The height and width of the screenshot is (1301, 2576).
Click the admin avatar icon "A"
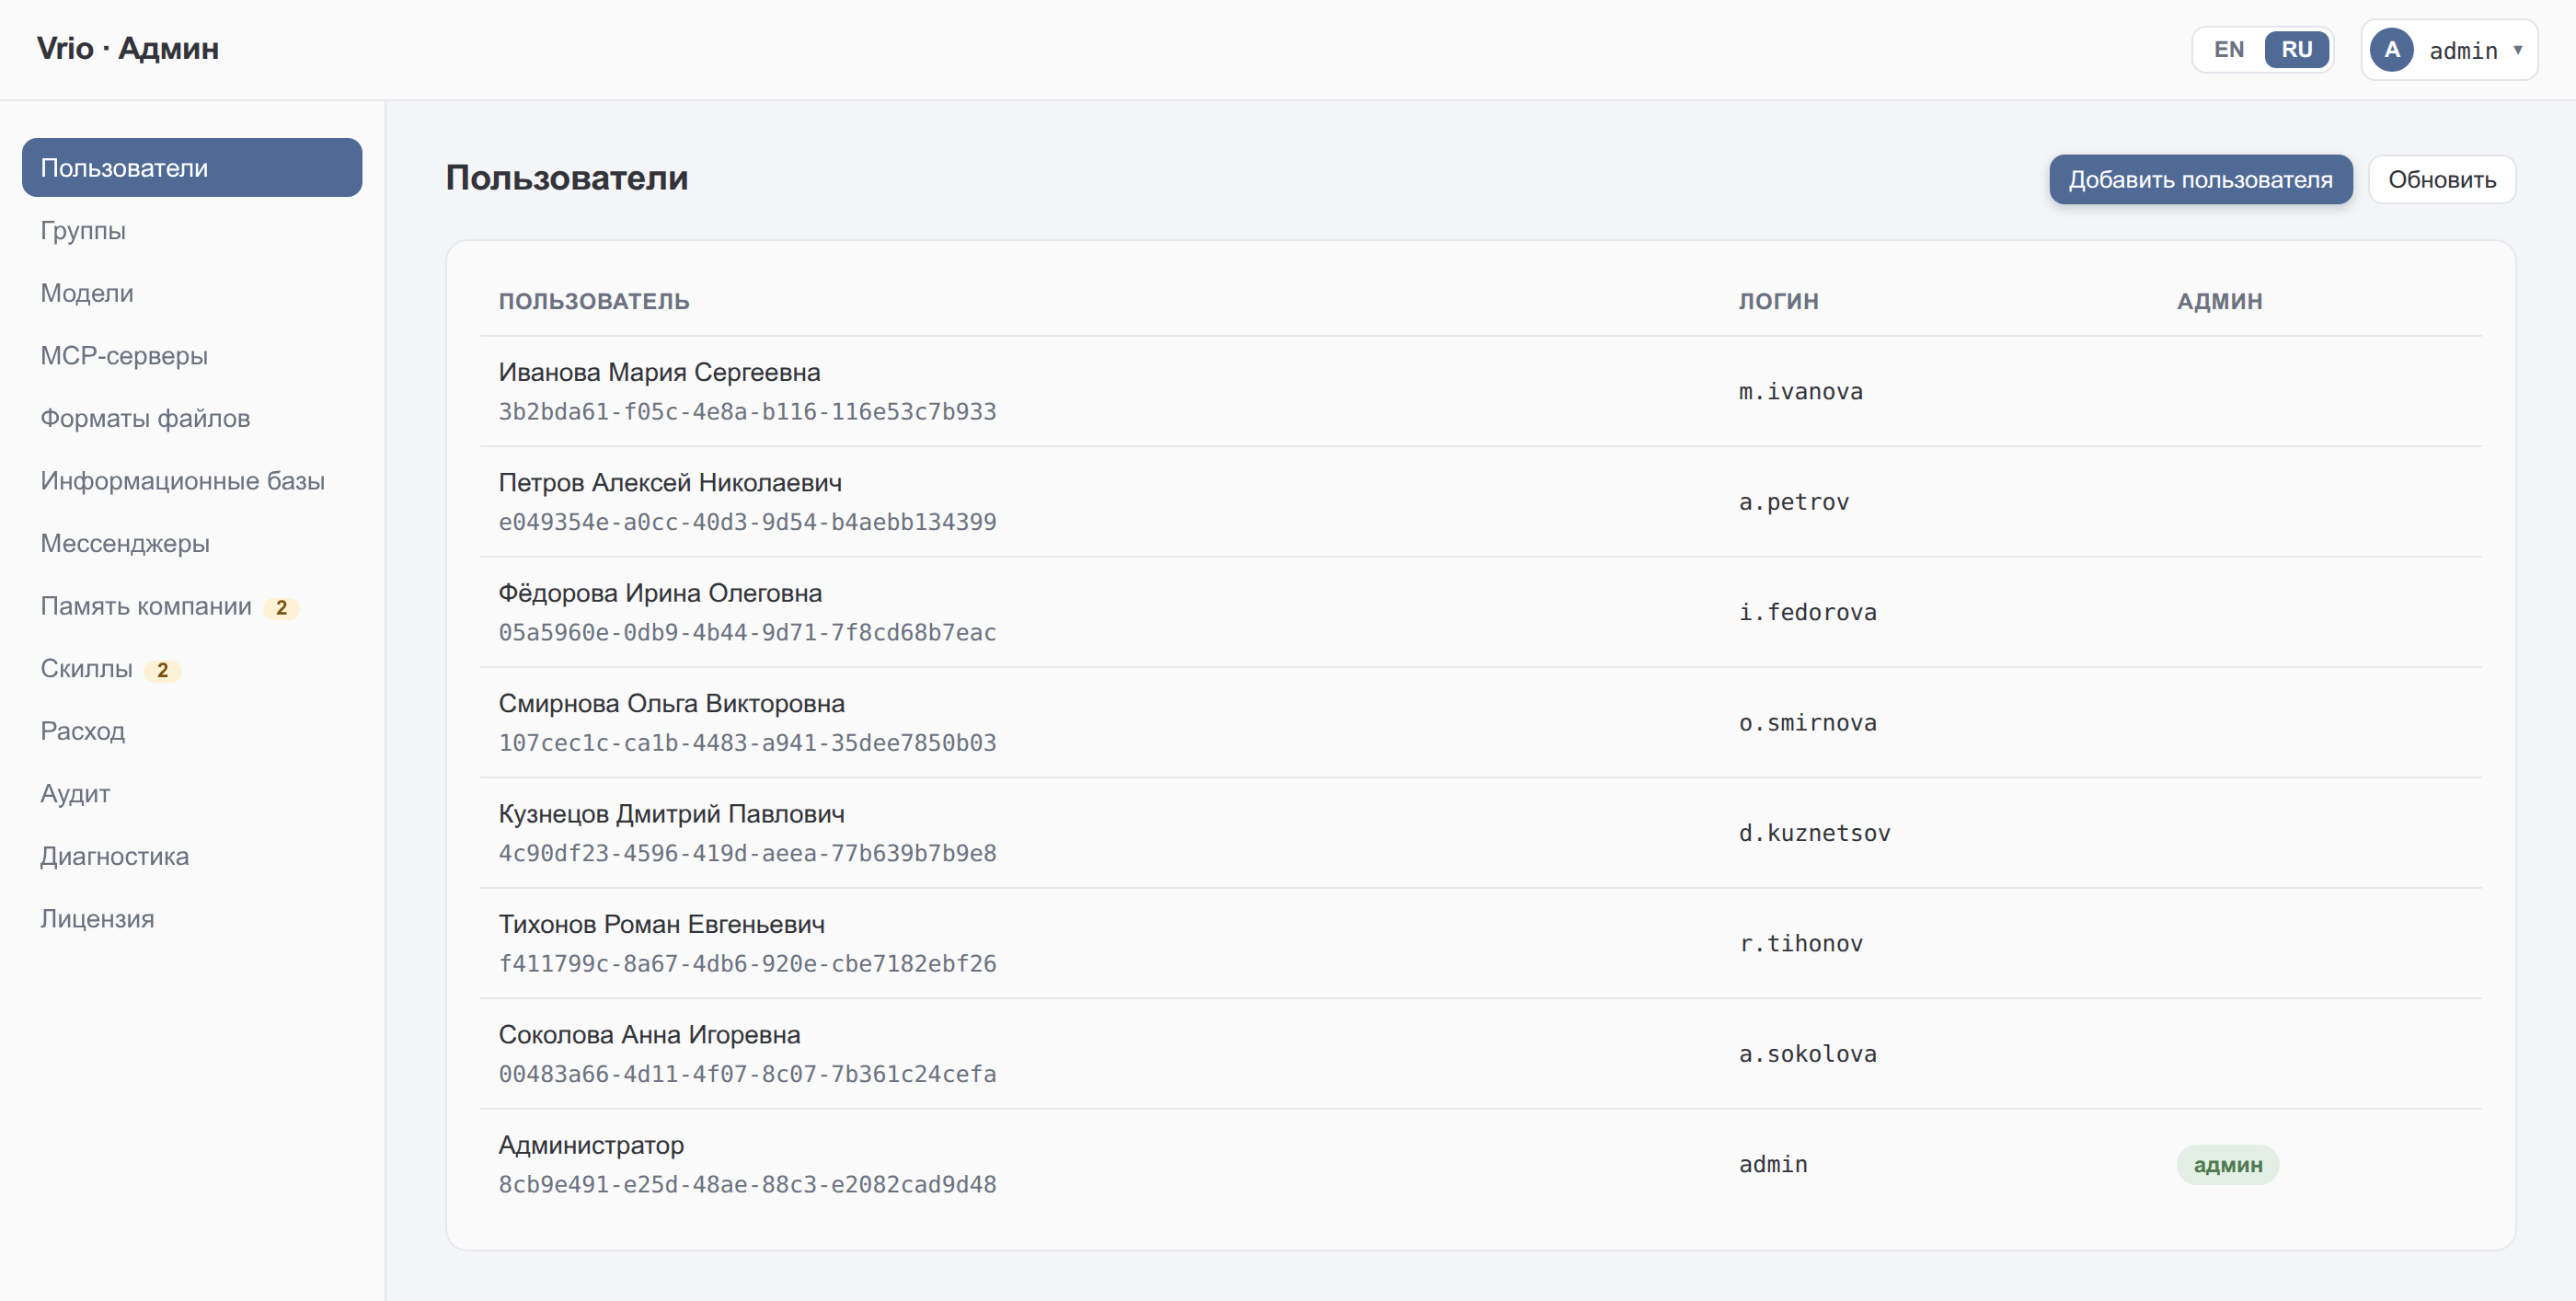[2391, 50]
